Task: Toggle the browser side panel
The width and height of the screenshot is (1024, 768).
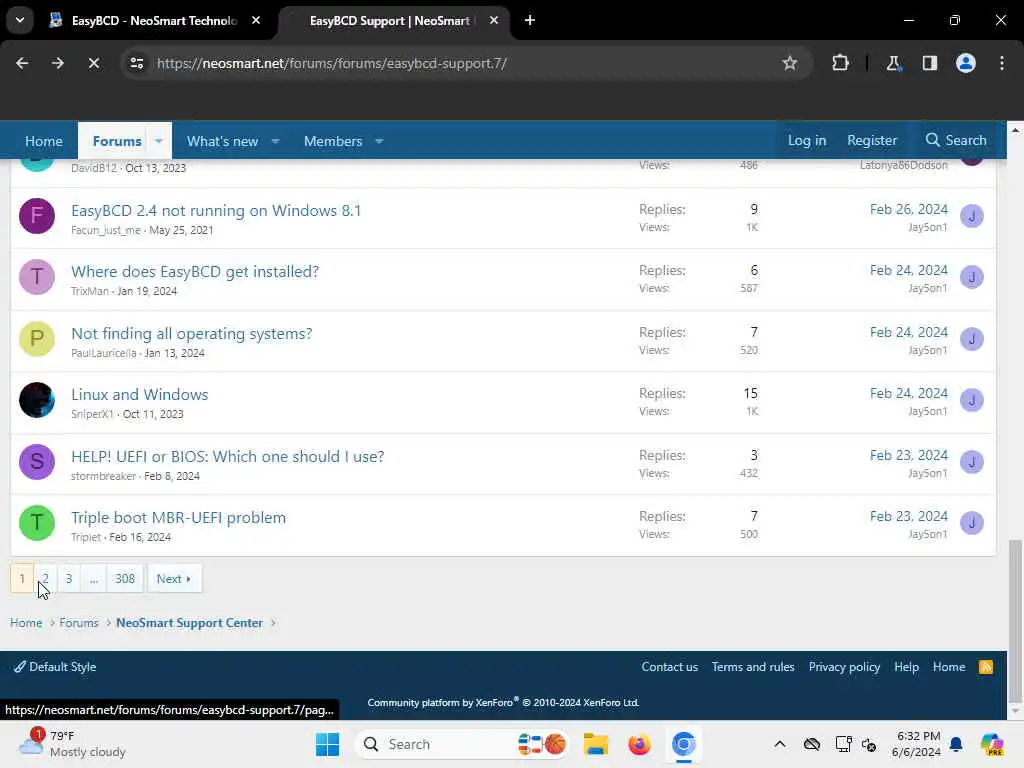Action: tap(929, 63)
